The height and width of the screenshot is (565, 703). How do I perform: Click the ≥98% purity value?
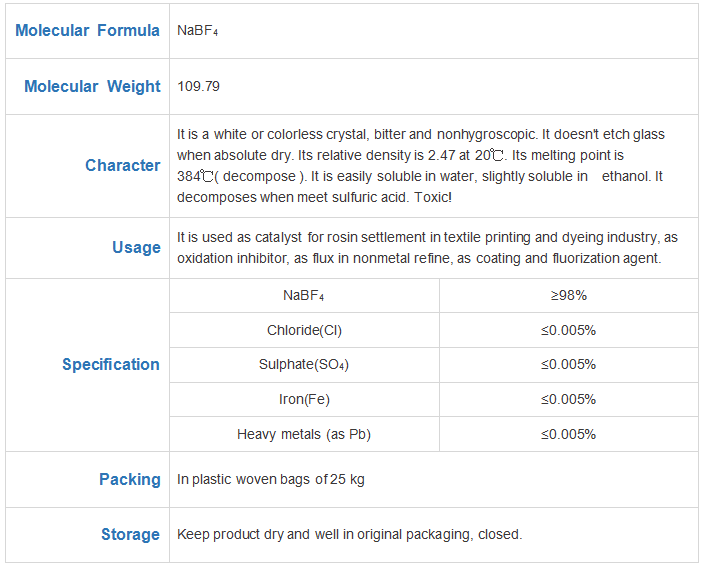tap(568, 296)
